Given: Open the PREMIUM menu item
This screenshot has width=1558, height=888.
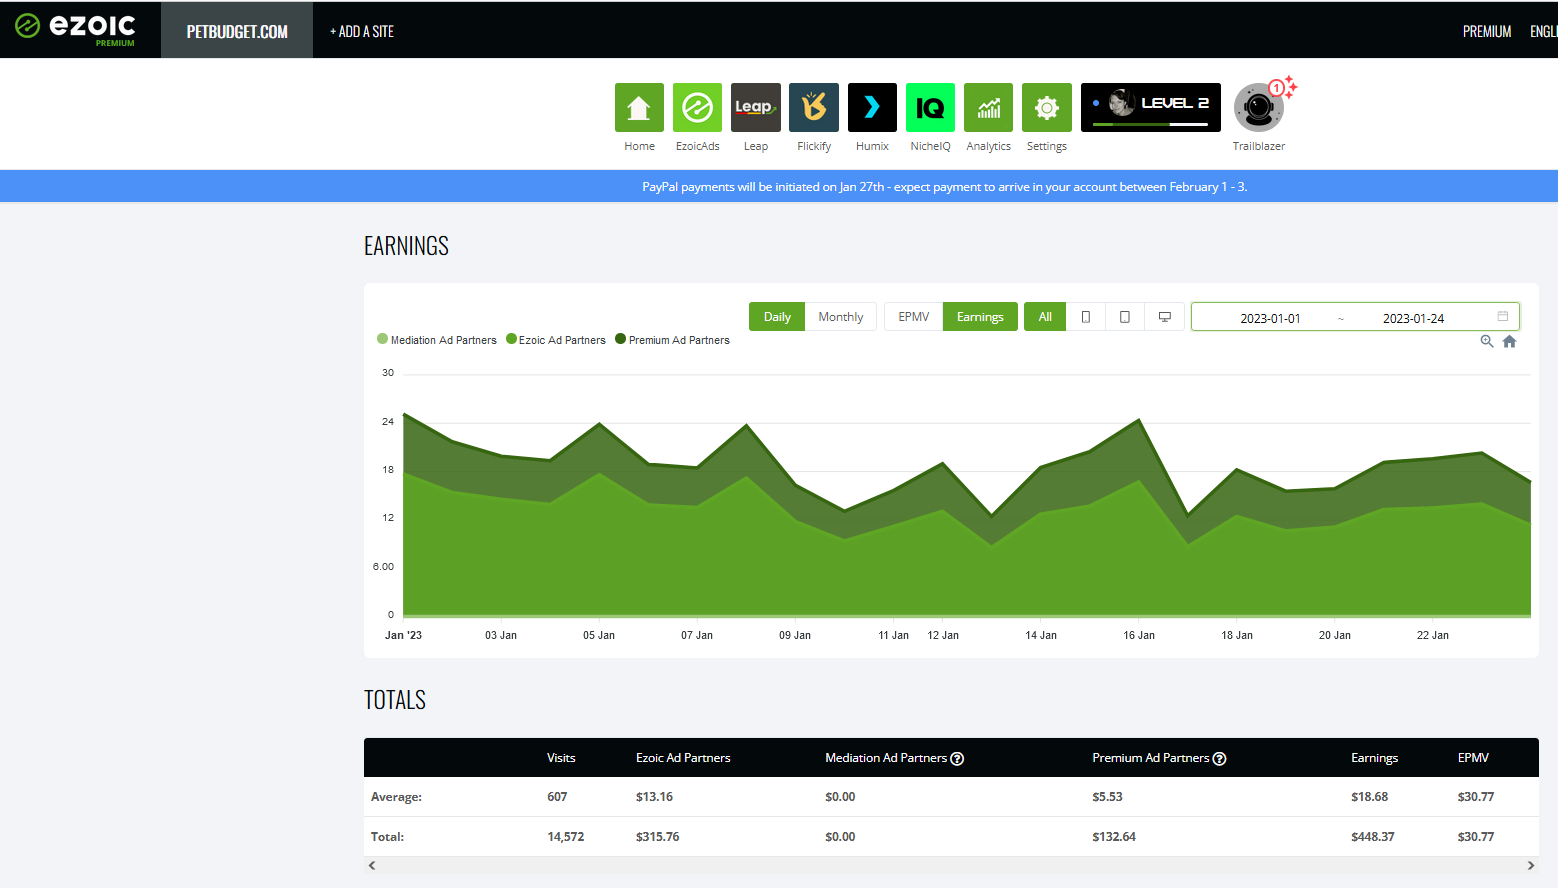Looking at the screenshot, I should coord(1487,31).
